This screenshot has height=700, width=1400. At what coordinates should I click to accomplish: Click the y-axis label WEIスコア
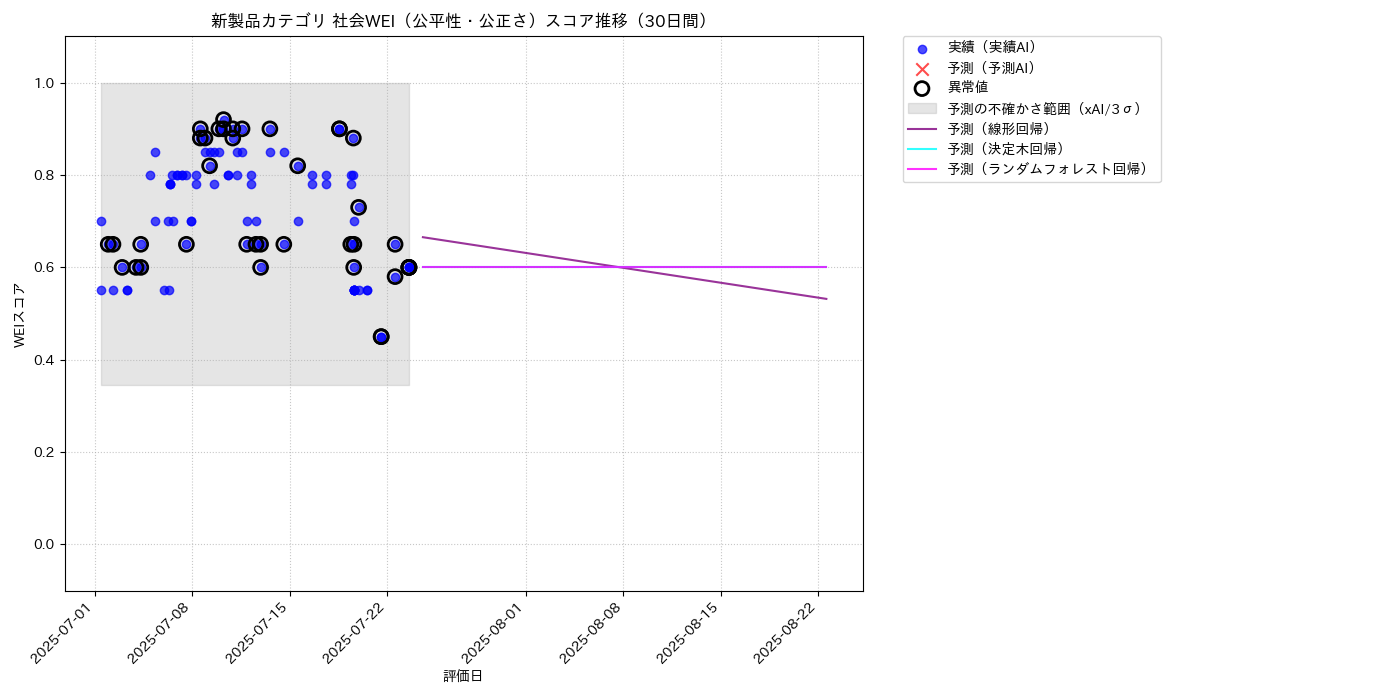[x=20, y=315]
